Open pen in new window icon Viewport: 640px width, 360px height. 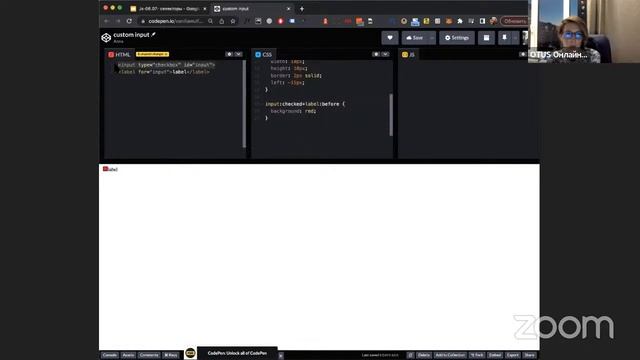click(410, 355)
